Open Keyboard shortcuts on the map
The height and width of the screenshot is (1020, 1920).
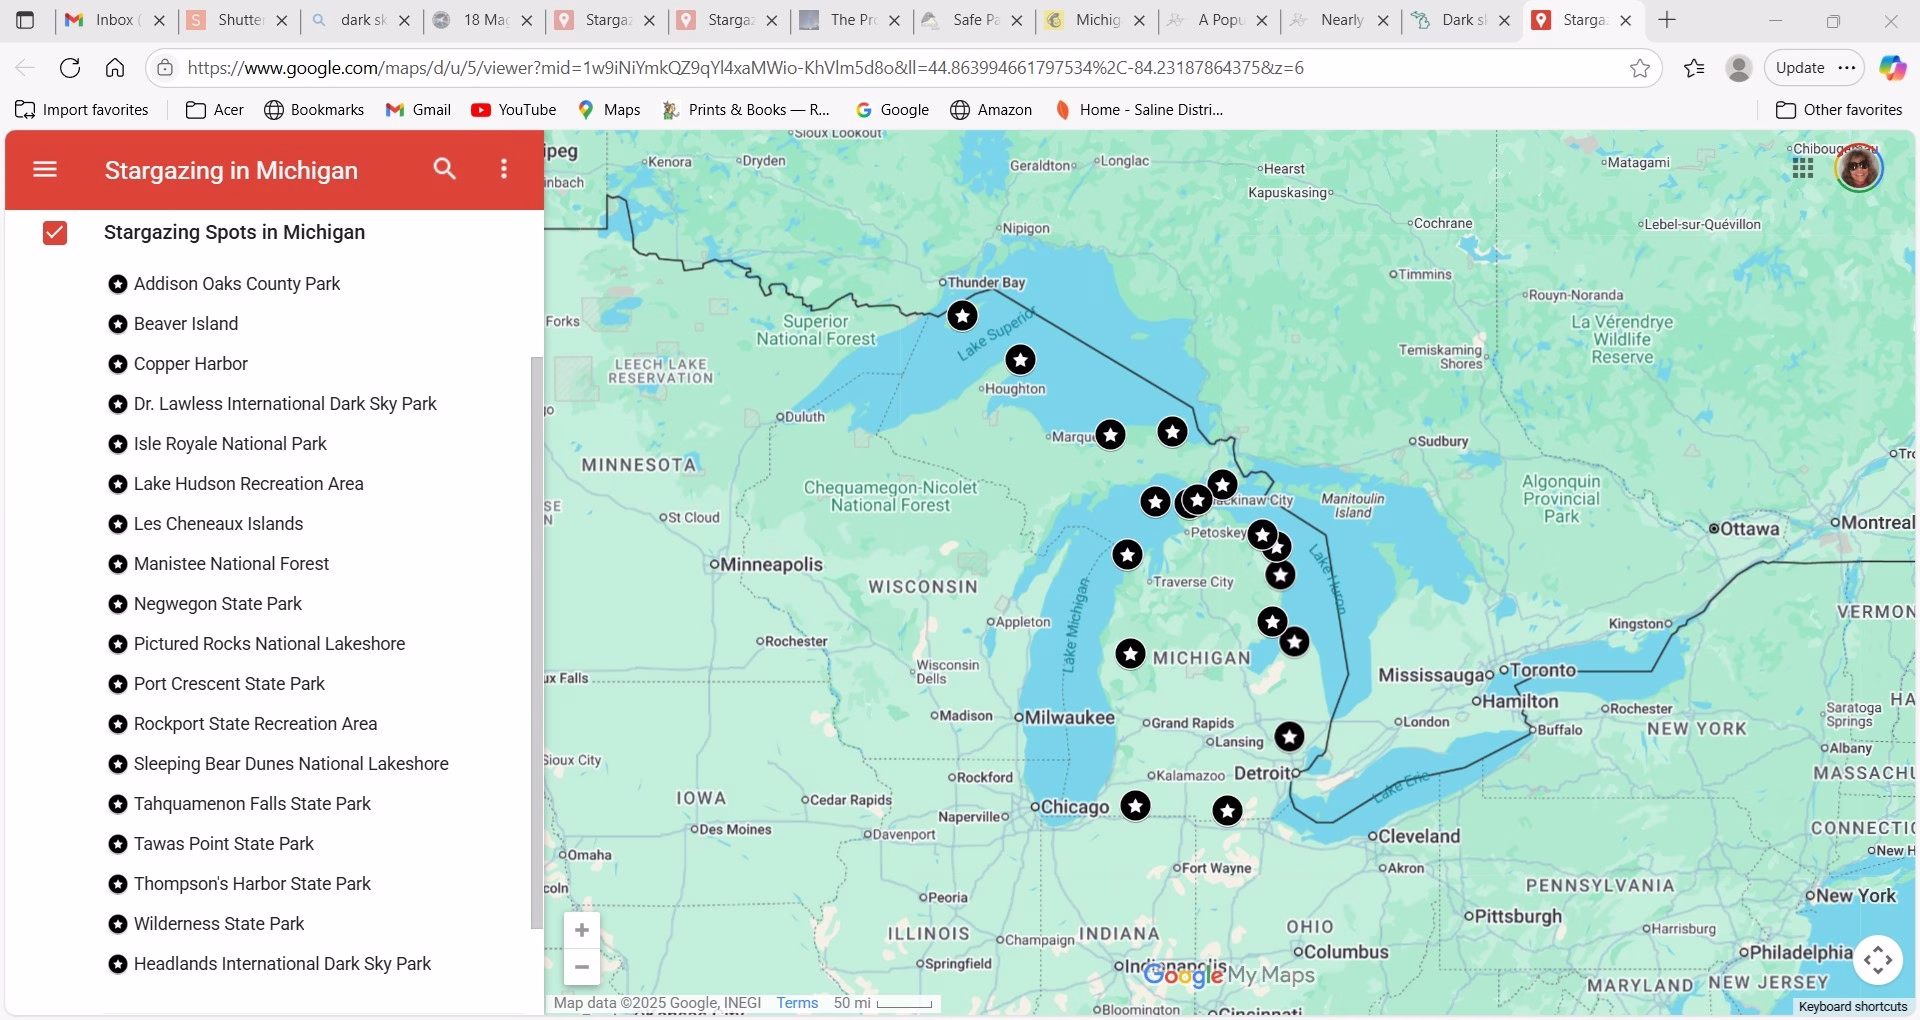click(1853, 1007)
